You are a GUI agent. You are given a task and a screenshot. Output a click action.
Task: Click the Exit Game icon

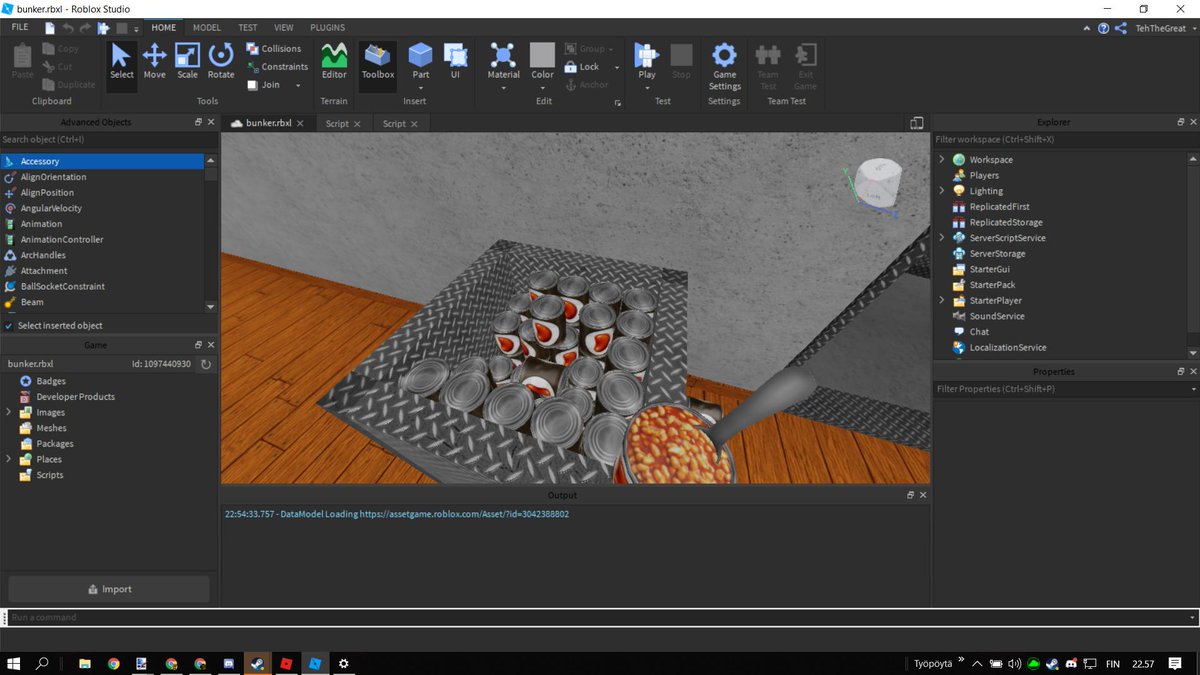[x=805, y=66]
